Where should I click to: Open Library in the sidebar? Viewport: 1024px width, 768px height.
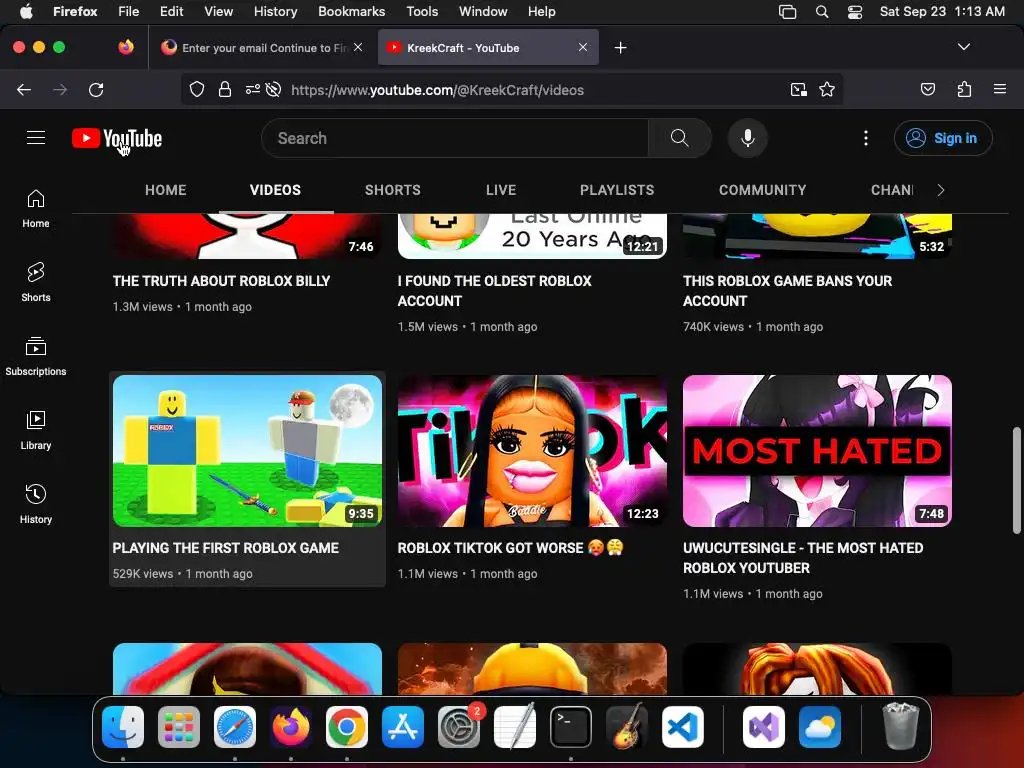pos(36,430)
